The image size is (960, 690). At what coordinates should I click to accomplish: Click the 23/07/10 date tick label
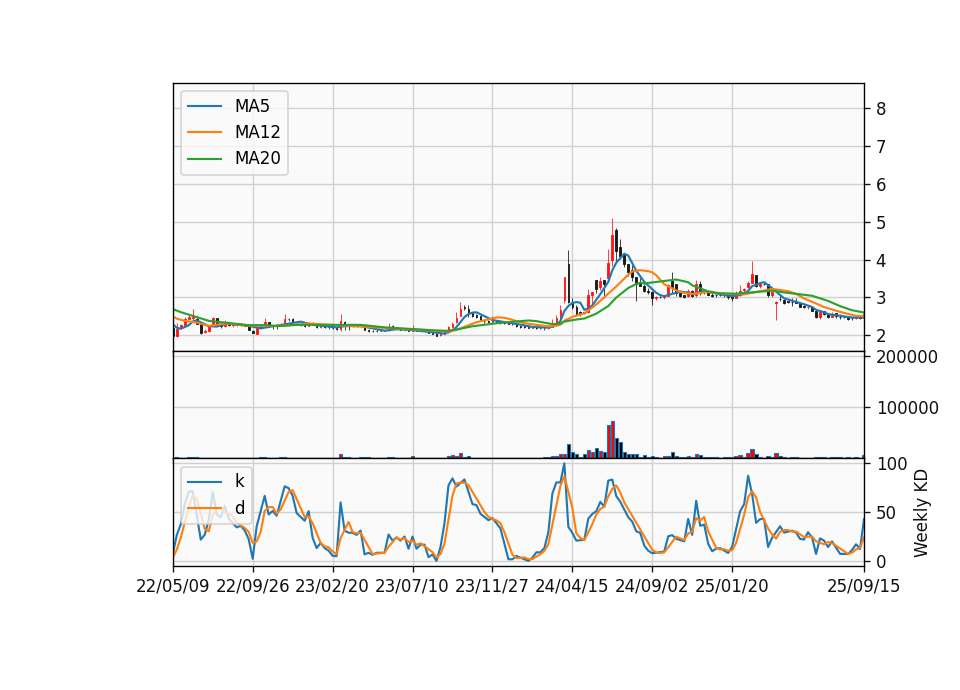coord(412,586)
